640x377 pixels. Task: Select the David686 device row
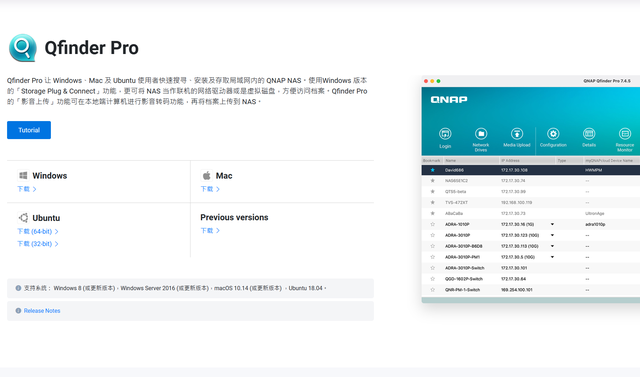coord(531,170)
